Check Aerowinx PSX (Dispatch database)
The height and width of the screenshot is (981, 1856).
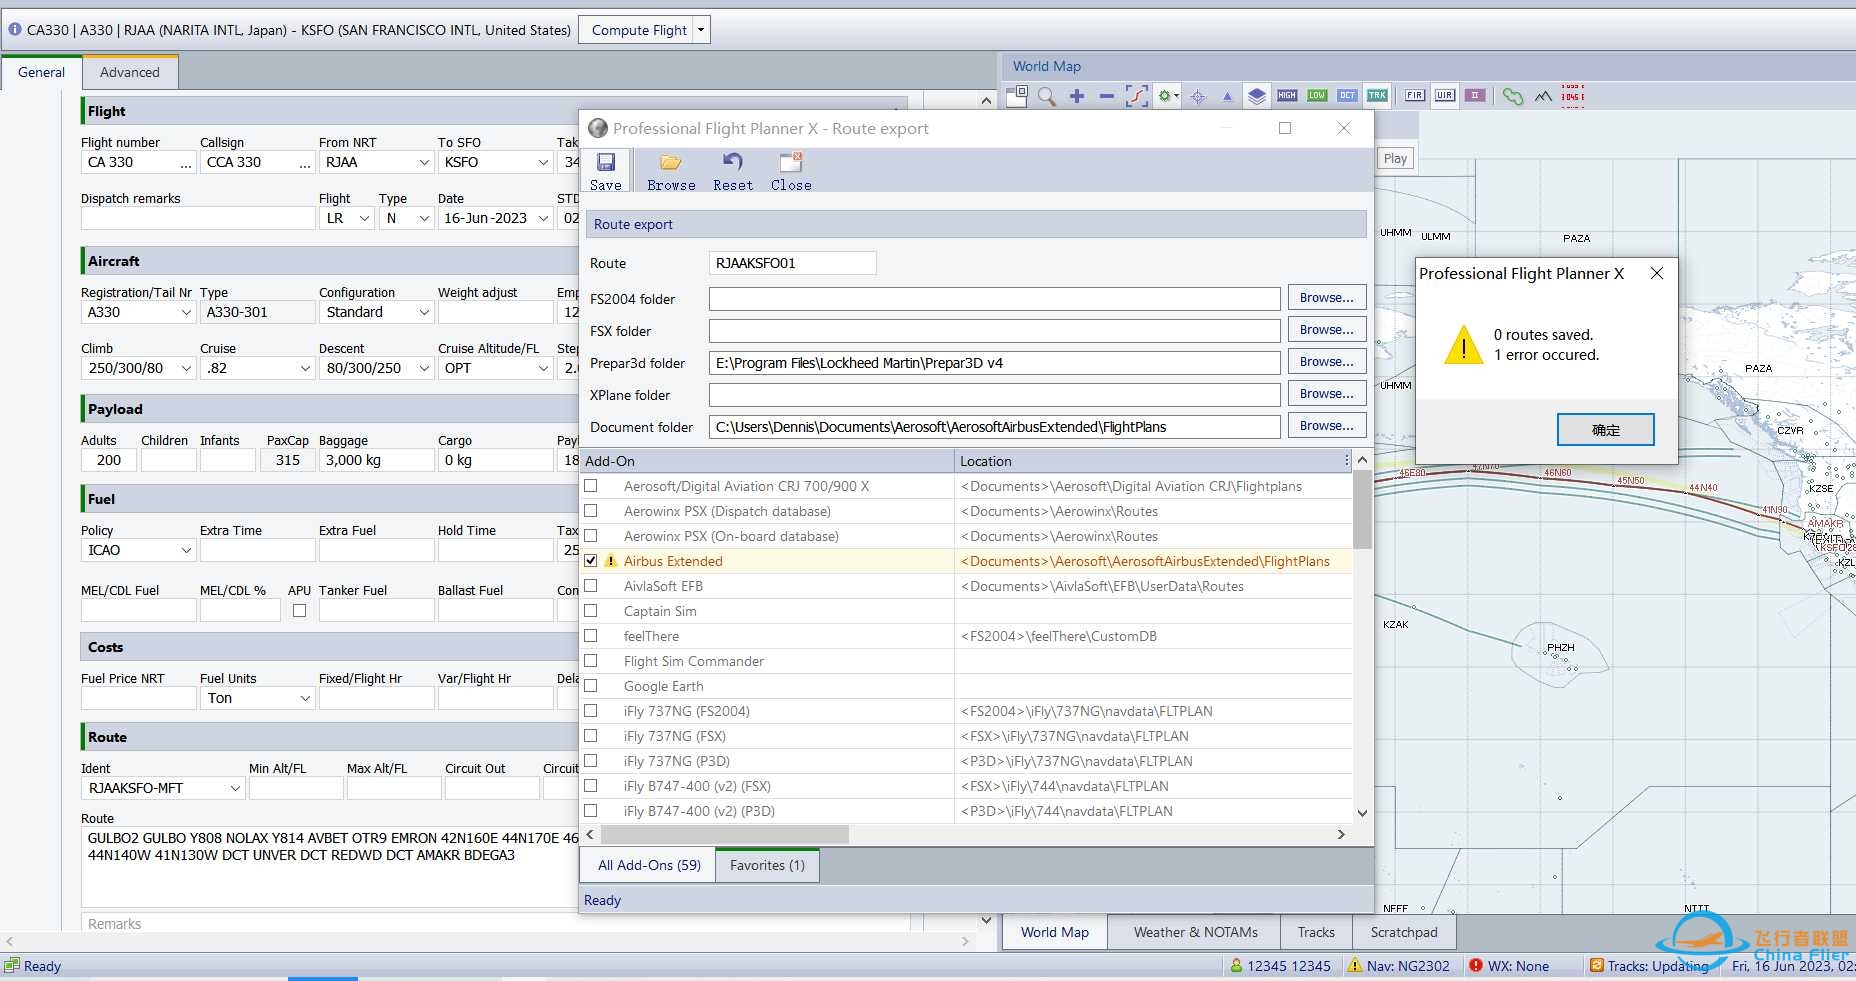pyautogui.click(x=591, y=511)
